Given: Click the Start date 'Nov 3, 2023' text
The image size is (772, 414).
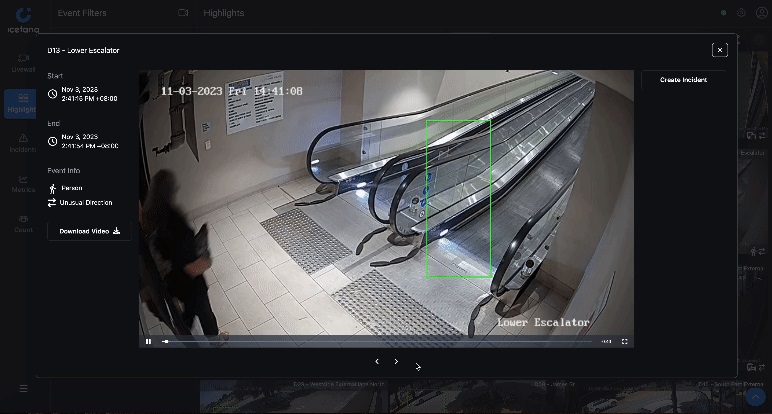Looking at the screenshot, I should click(79, 90).
